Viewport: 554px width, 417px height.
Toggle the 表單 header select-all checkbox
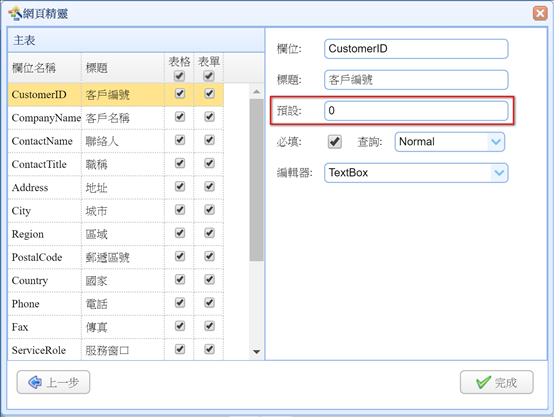click(x=209, y=76)
